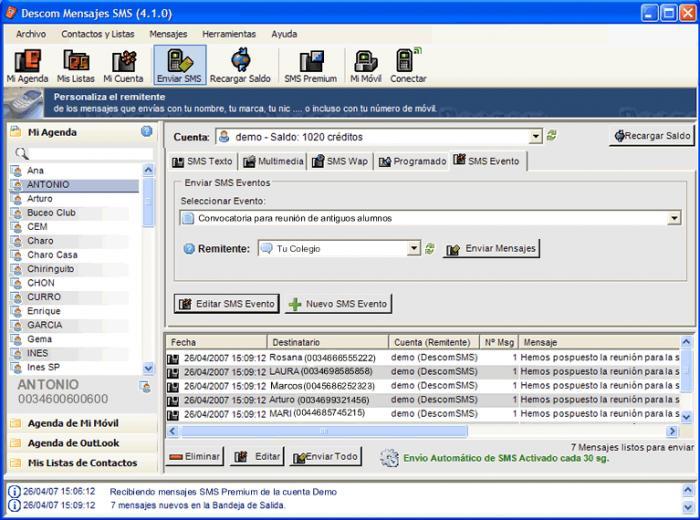This screenshot has width=700, height=520.
Task: Sort by the Destinatario column header
Action: point(328,342)
